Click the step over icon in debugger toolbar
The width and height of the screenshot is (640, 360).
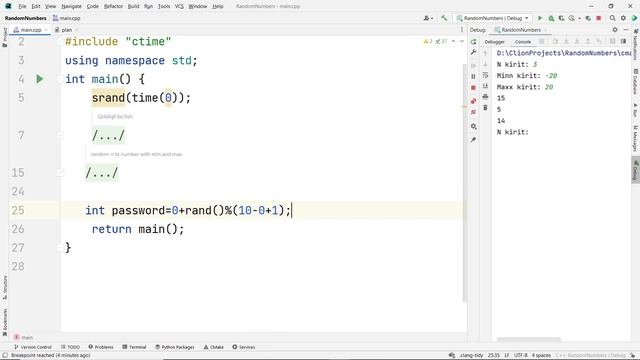pos(555,41)
